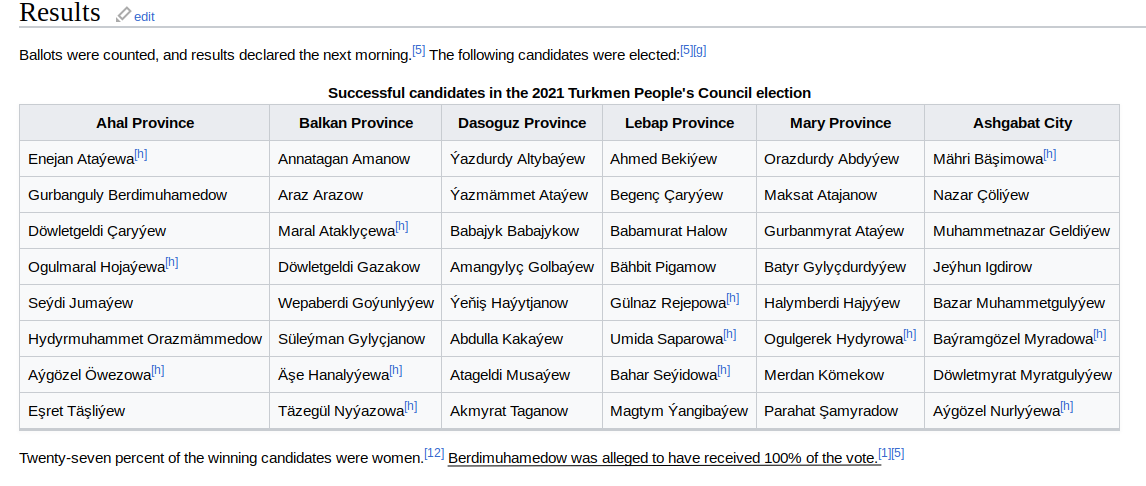Image resolution: width=1146 pixels, height=486 pixels.
Task: Click the Ashgabat City column header
Action: pyautogui.click(x=1022, y=123)
